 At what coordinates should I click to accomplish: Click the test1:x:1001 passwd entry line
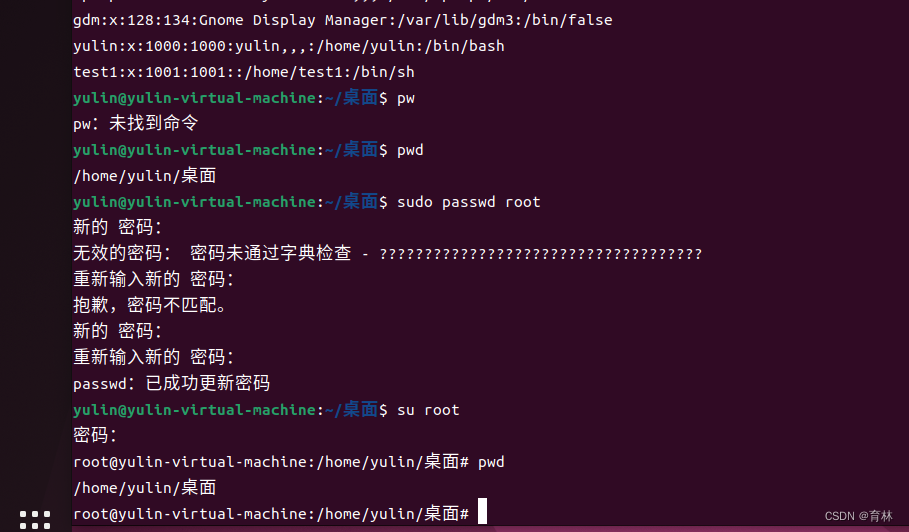point(243,72)
